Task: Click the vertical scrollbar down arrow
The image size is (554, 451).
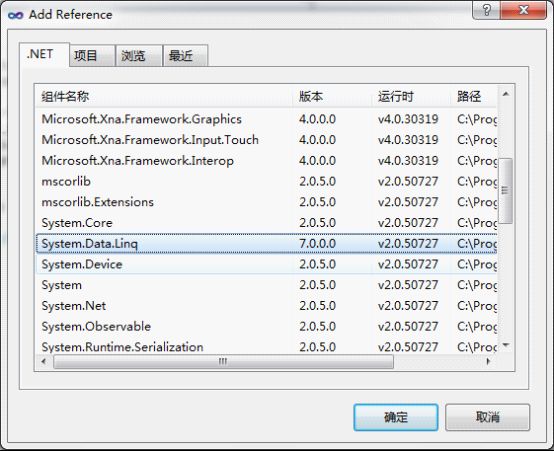Action: (506, 345)
